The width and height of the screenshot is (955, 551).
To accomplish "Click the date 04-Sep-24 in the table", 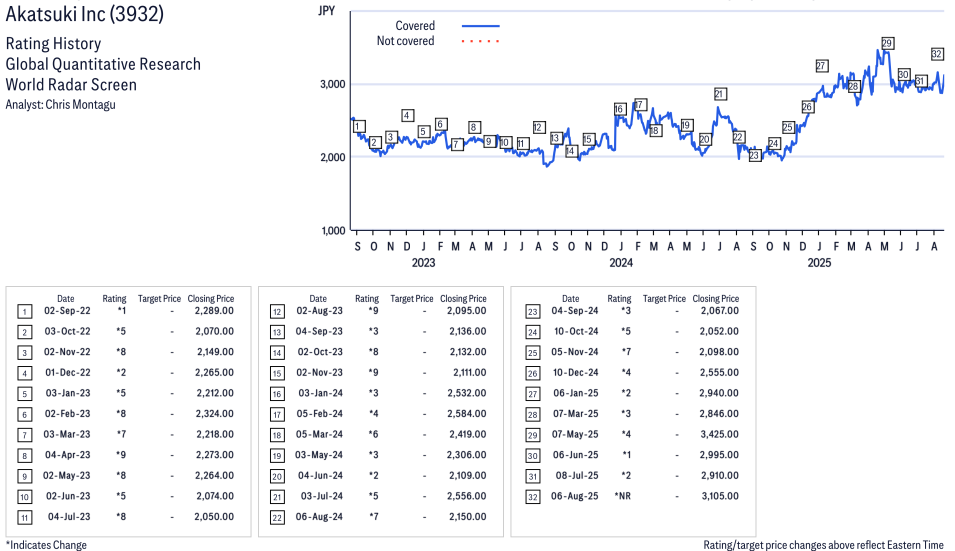I will (x=574, y=311).
